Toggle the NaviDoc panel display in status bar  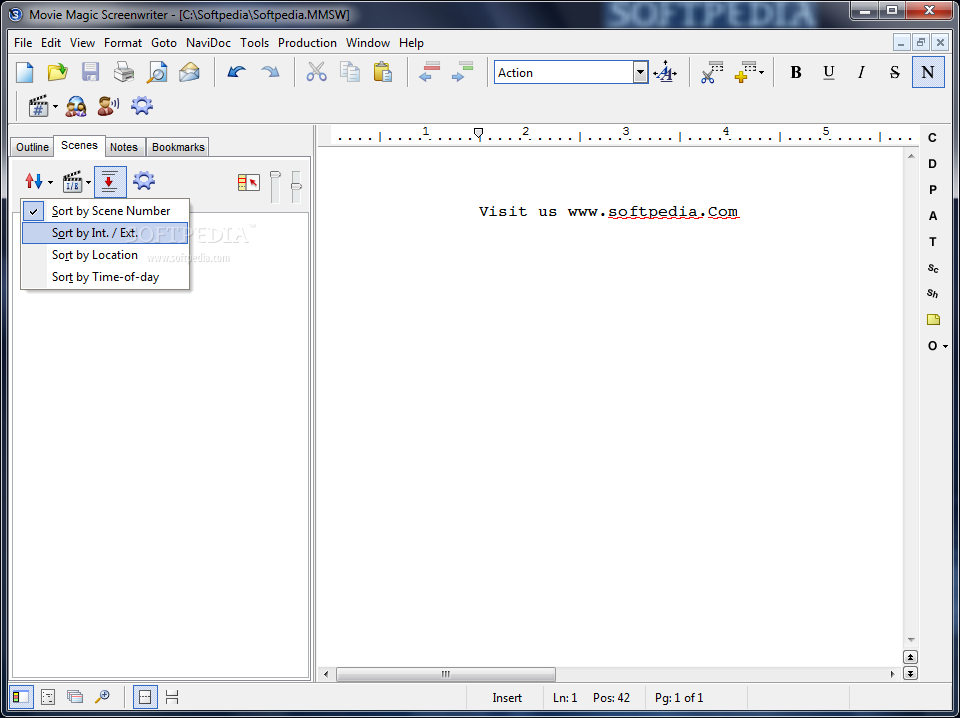pos(21,697)
